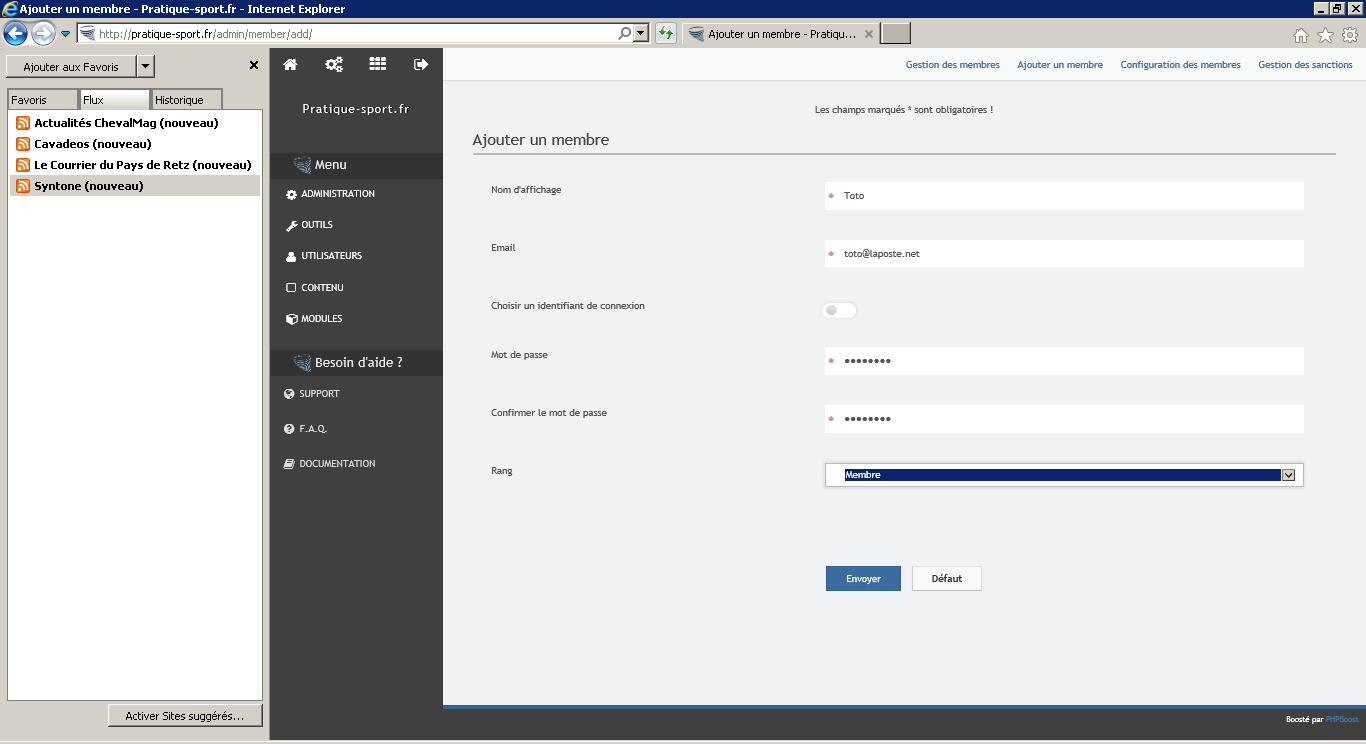The width and height of the screenshot is (1366, 744).
Task: Click the Défaut reset button
Action: pos(946,579)
